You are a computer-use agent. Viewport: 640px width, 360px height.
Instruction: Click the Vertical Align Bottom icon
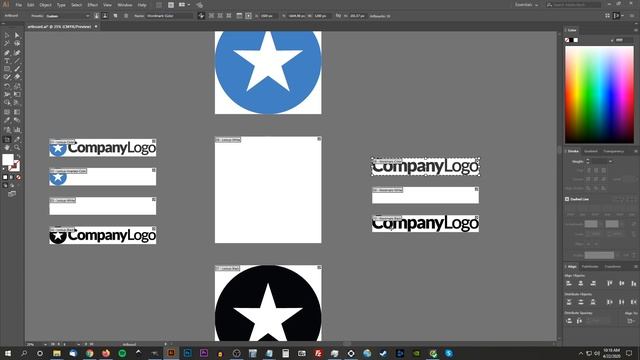[633, 283]
